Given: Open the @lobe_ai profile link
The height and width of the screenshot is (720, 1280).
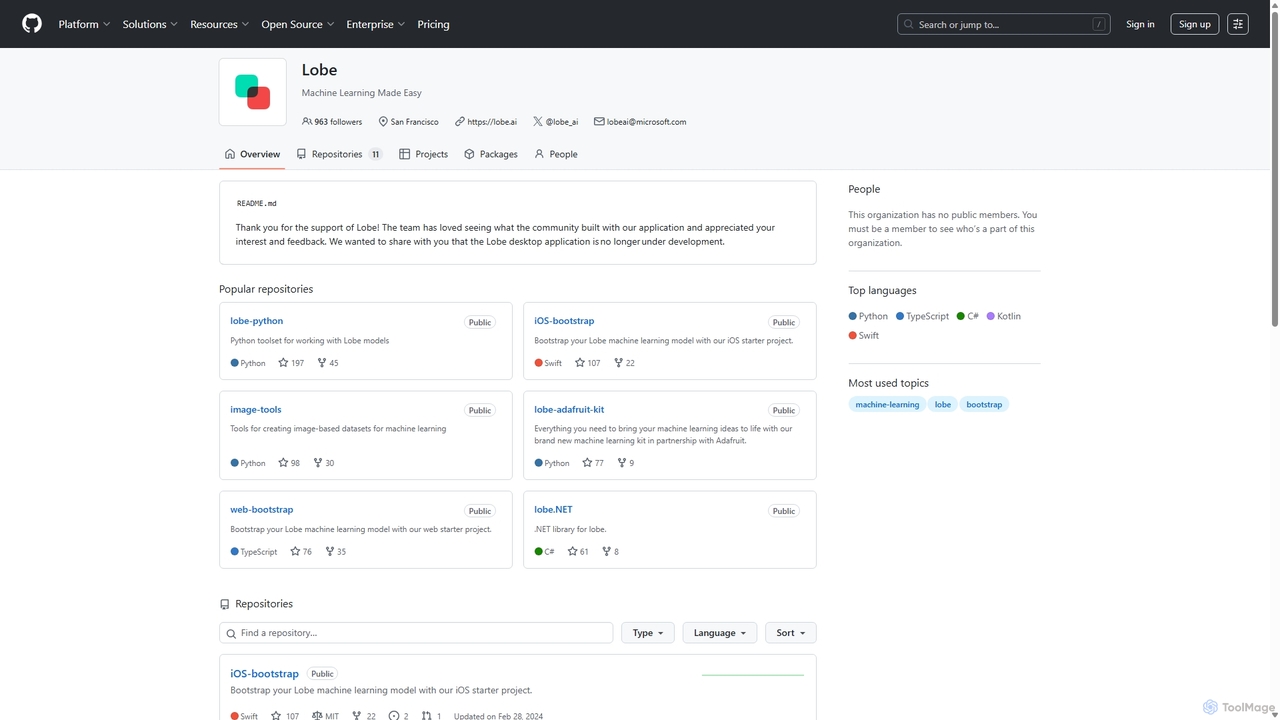Looking at the screenshot, I should point(562,122).
